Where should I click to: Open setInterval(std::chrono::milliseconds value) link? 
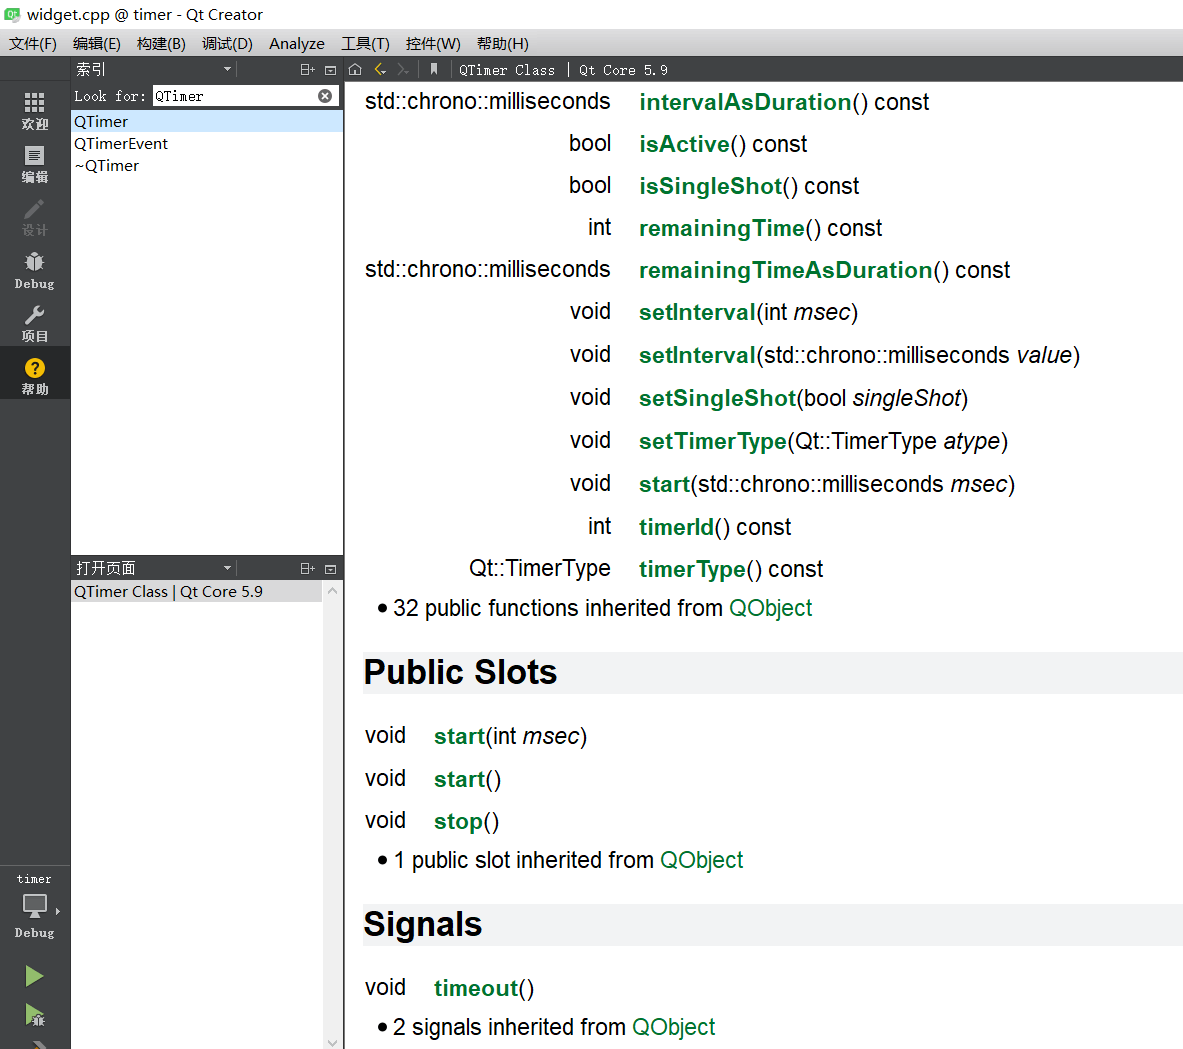pos(697,355)
